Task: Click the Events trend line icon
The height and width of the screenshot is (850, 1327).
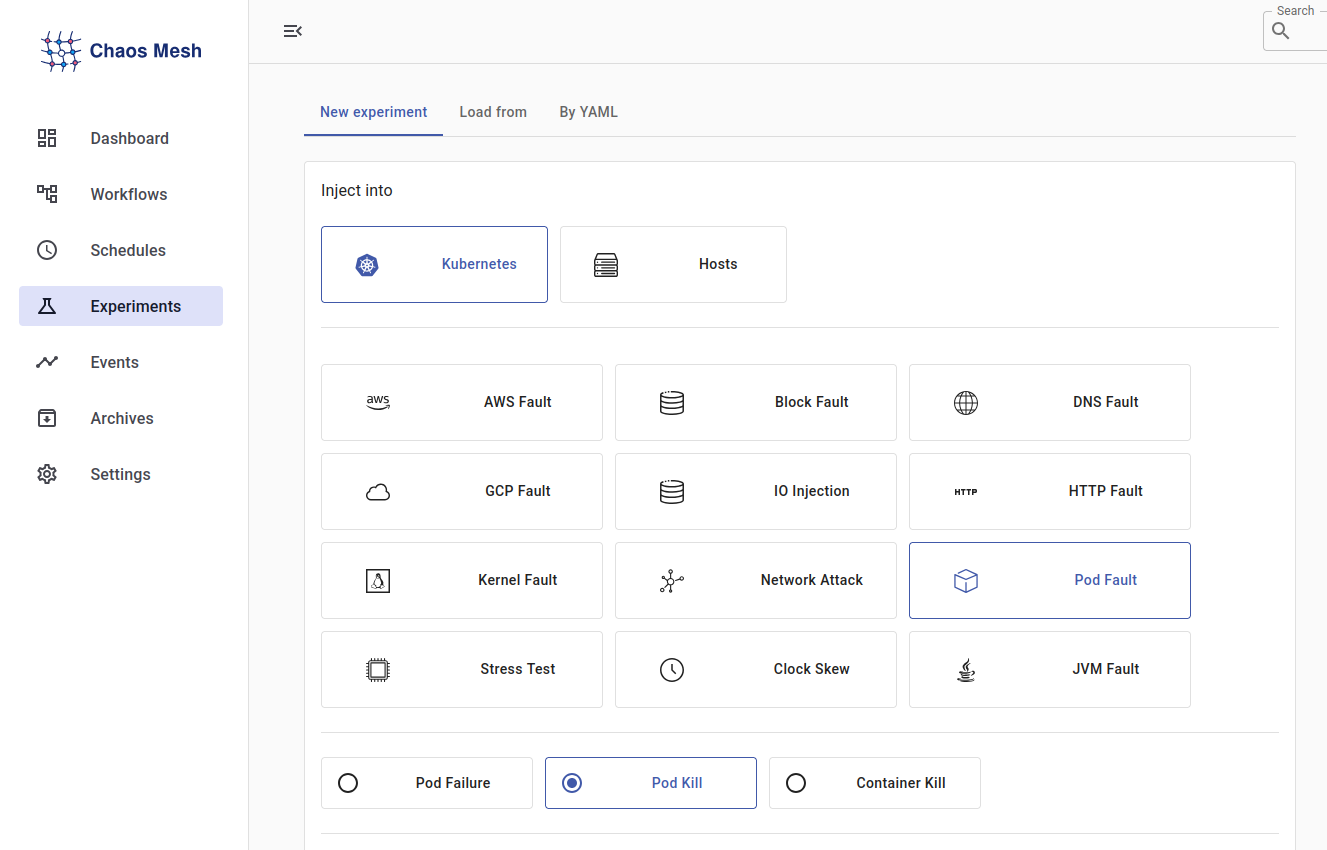Action: pos(47,362)
